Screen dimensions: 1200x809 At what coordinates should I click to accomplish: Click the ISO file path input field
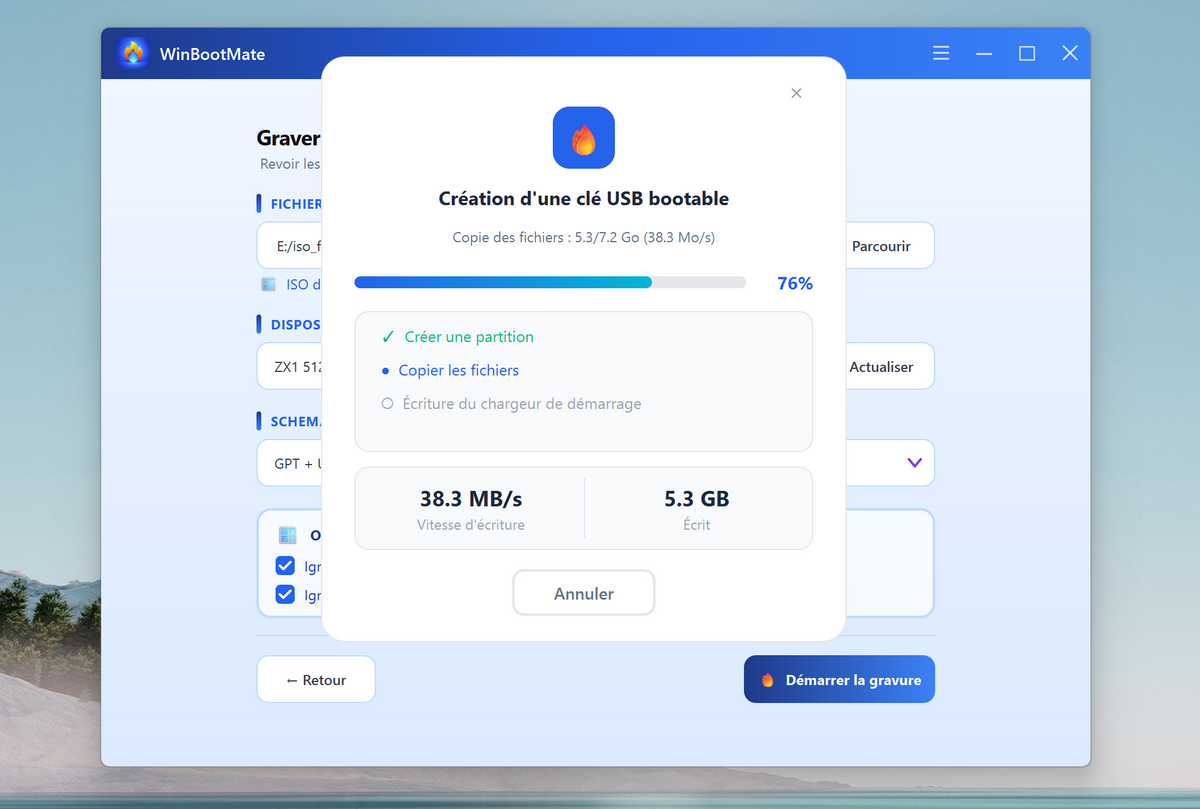pyautogui.click(x=290, y=246)
